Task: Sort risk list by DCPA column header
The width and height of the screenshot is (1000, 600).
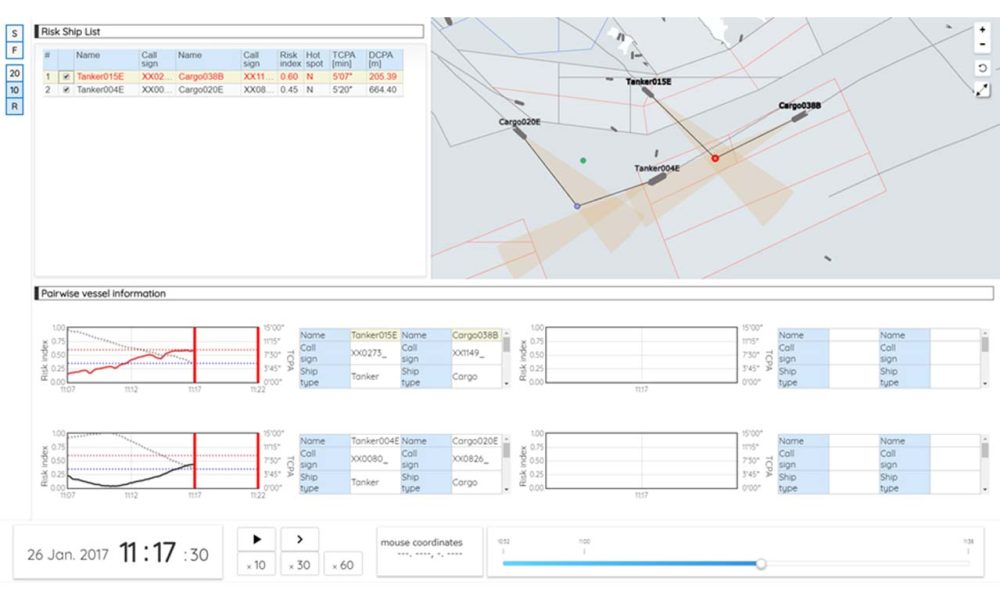Action: pos(385,59)
